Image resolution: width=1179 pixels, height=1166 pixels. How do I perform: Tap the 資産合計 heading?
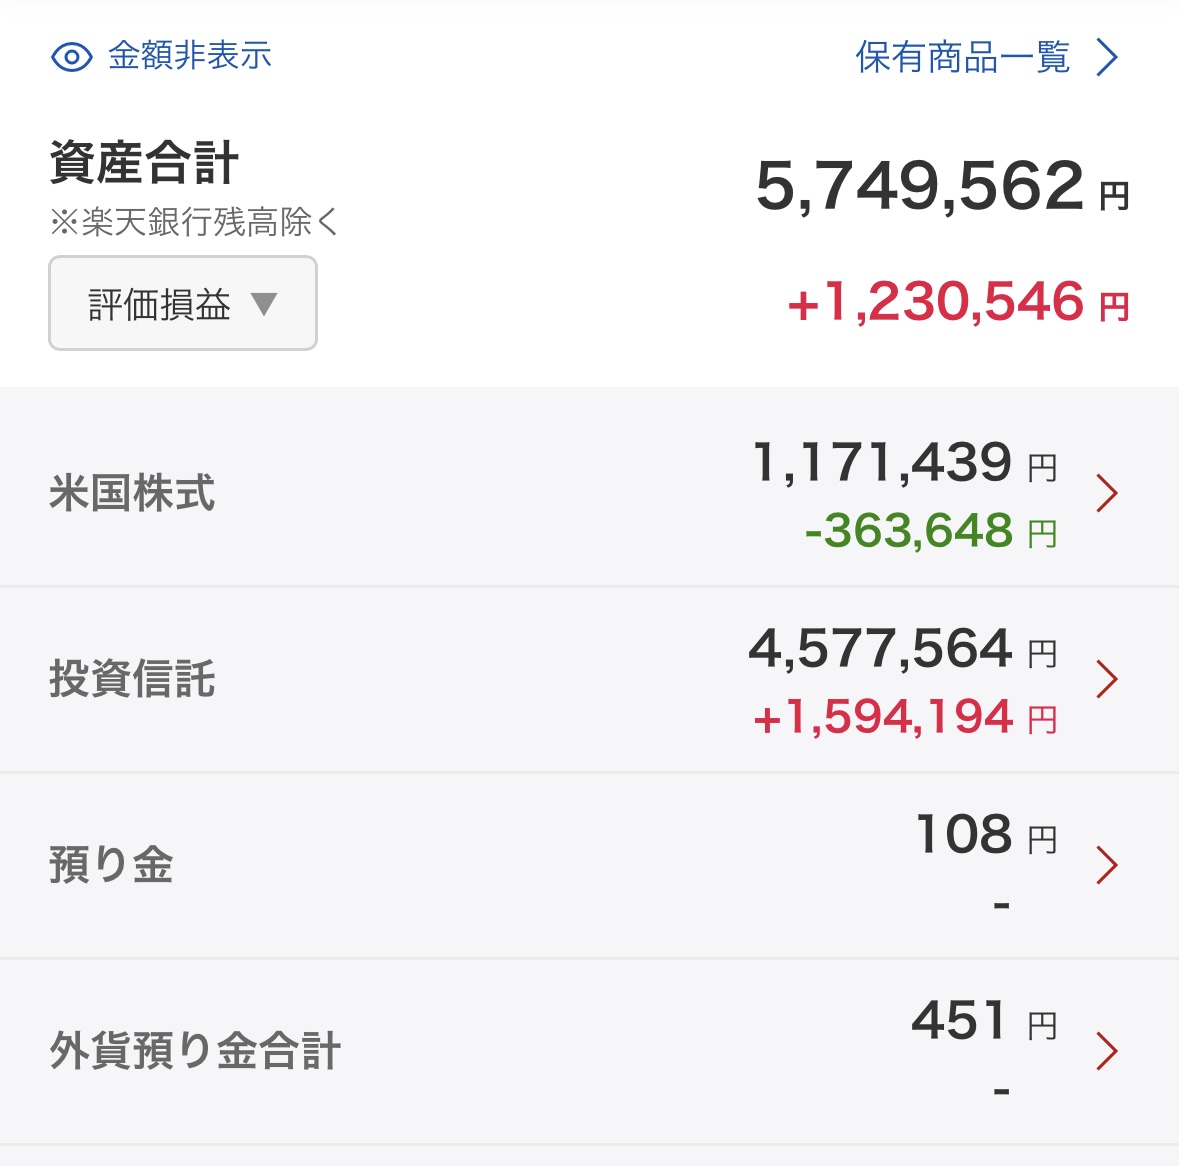tap(144, 162)
